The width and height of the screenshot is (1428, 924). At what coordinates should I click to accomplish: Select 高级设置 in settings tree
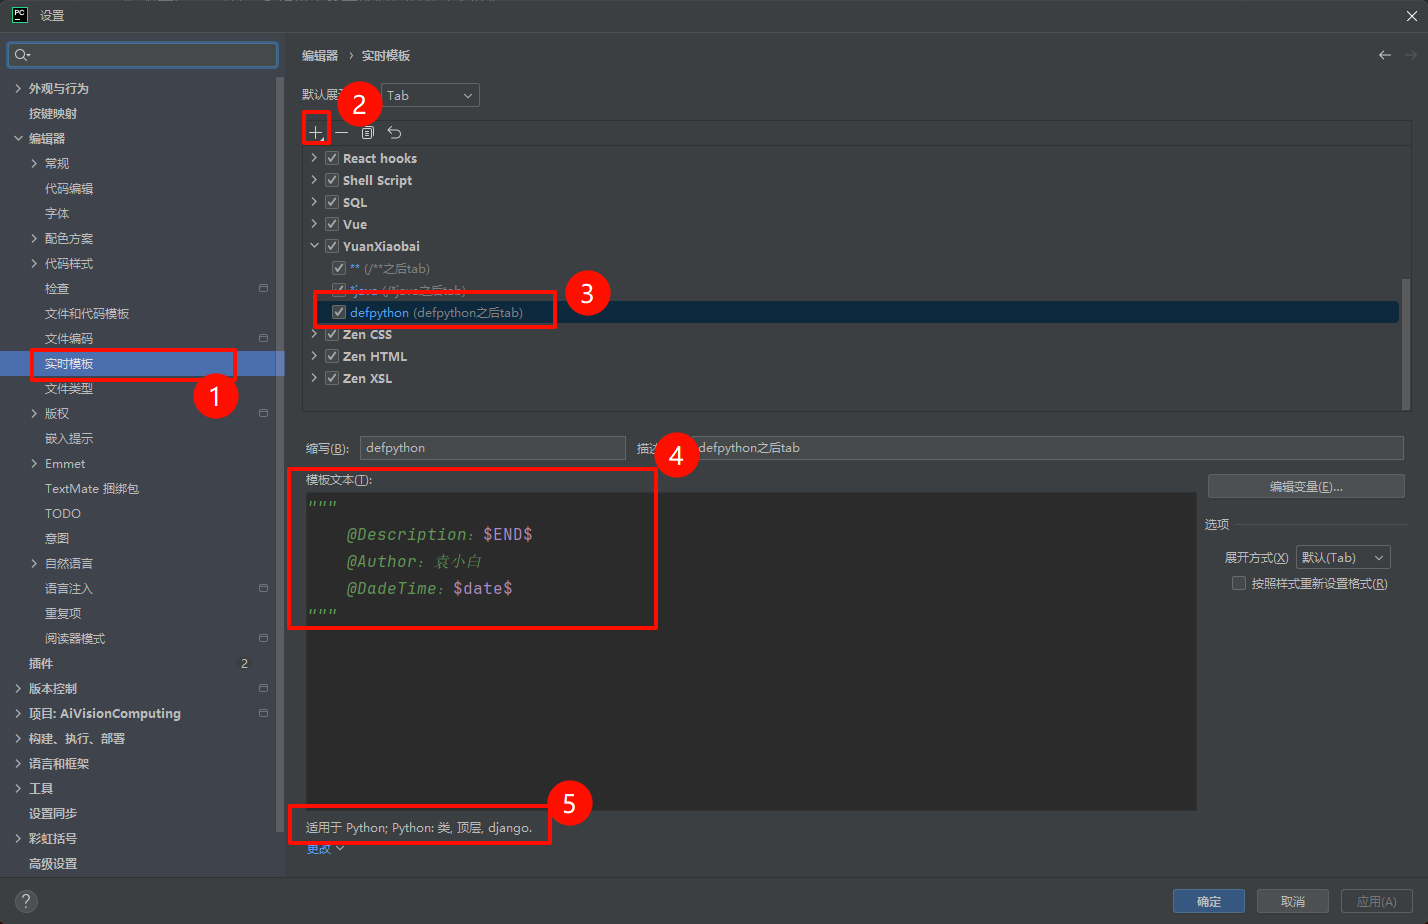click(x=53, y=863)
